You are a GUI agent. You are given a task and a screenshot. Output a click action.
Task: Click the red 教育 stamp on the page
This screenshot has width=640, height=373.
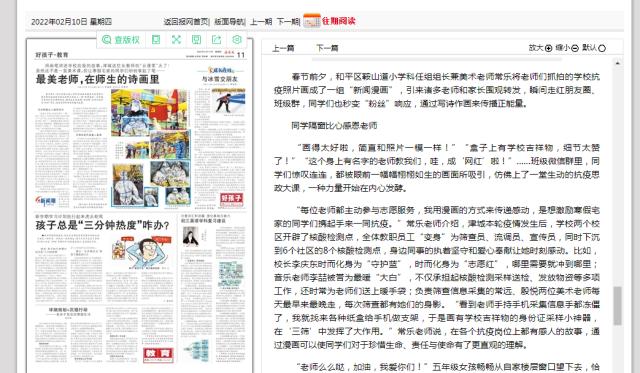(158, 354)
